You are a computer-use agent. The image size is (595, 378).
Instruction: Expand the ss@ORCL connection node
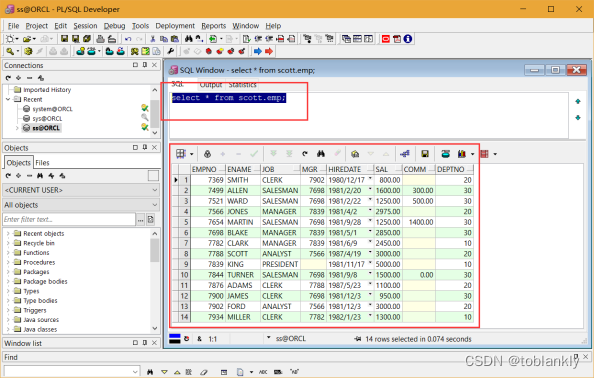coord(17,128)
